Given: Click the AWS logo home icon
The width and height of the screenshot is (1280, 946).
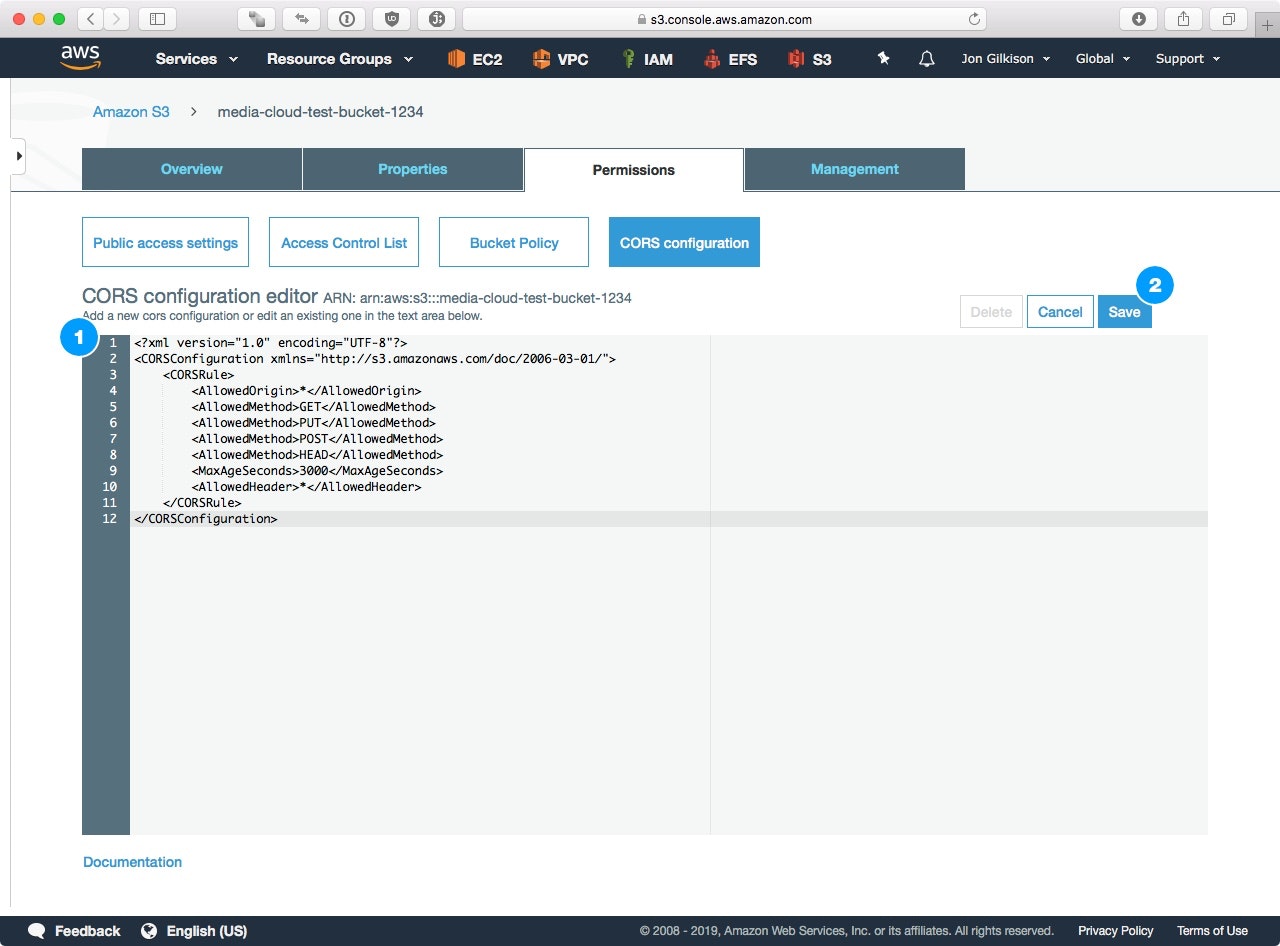Looking at the screenshot, I should tap(80, 58).
